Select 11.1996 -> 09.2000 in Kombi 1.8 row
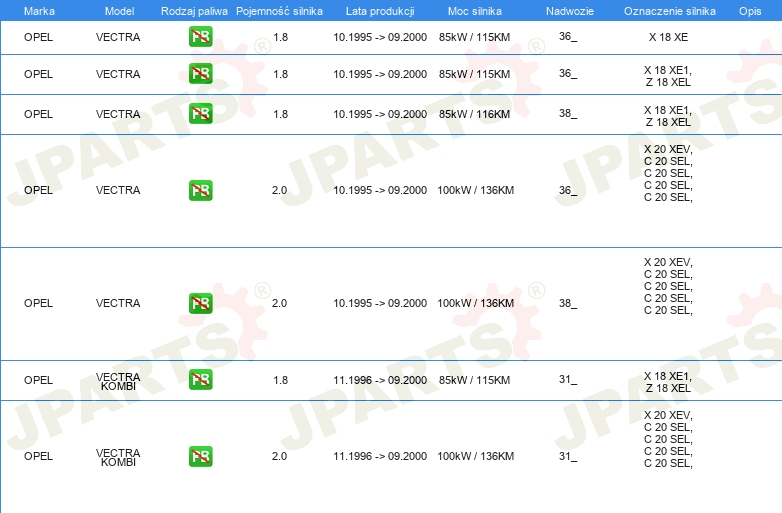The image size is (782, 513). (380, 380)
